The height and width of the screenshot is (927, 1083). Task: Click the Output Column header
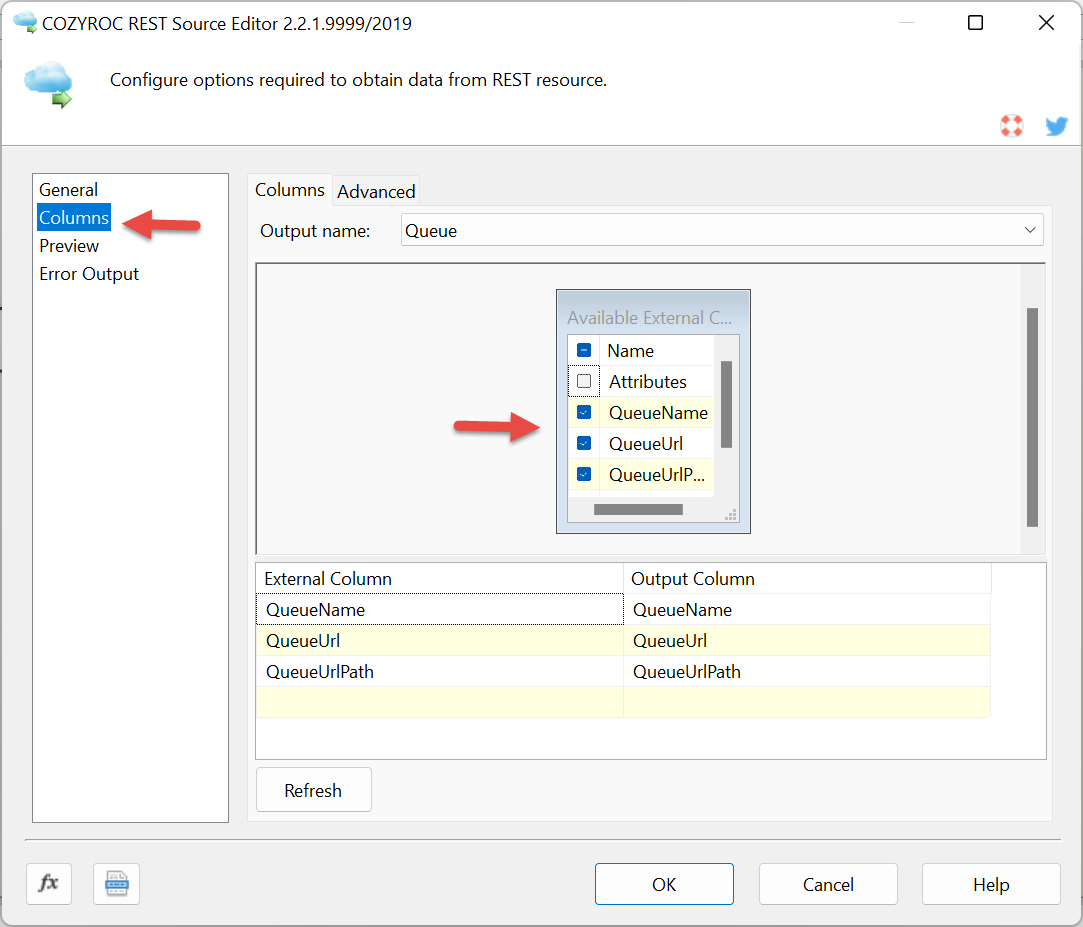tap(807, 579)
